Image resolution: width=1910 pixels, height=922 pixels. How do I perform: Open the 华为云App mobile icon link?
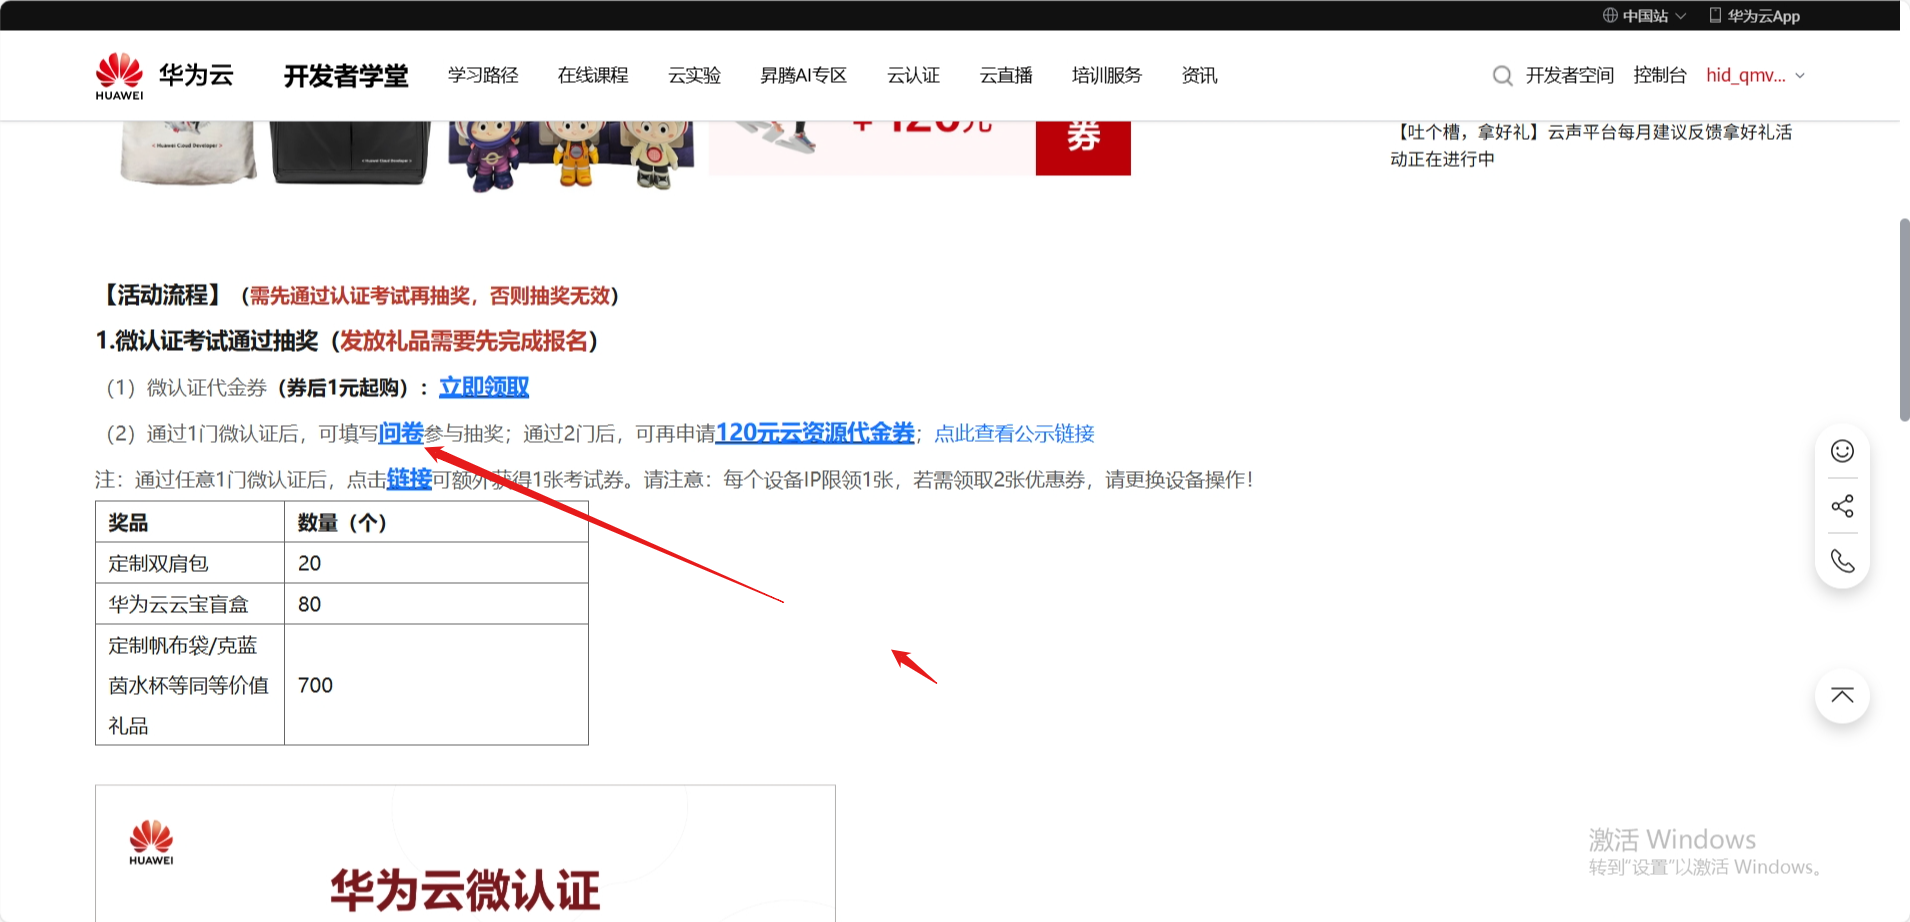pyautogui.click(x=1715, y=15)
